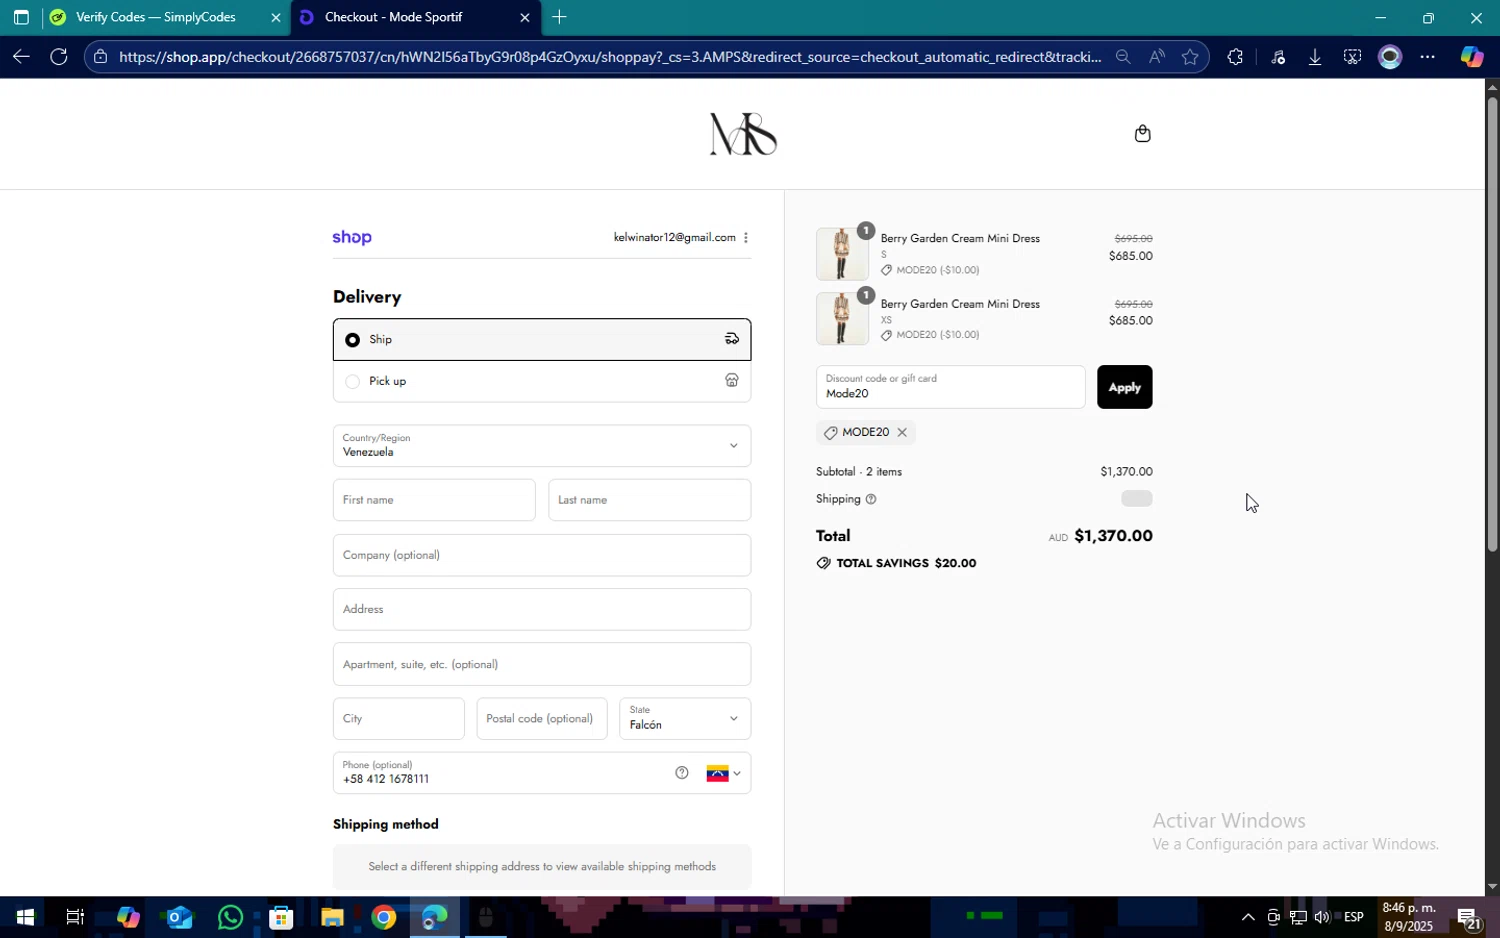Close the Verify Codes tab
The image size is (1500, 938).
[x=276, y=17]
